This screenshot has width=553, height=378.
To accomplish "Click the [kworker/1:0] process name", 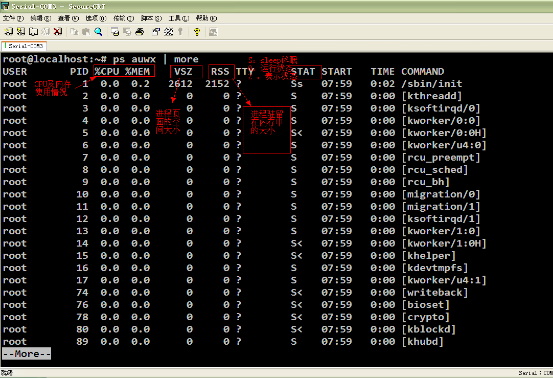I will 441,231.
